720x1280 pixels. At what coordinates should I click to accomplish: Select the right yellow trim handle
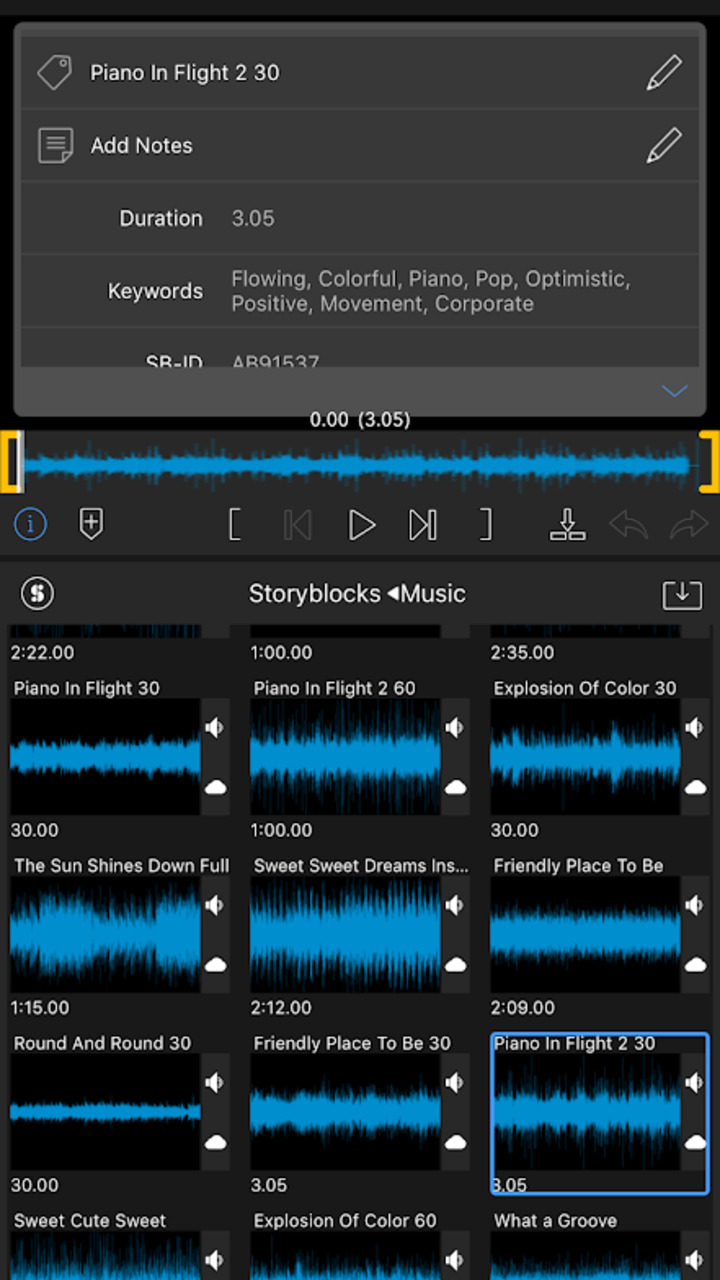pyautogui.click(x=709, y=462)
